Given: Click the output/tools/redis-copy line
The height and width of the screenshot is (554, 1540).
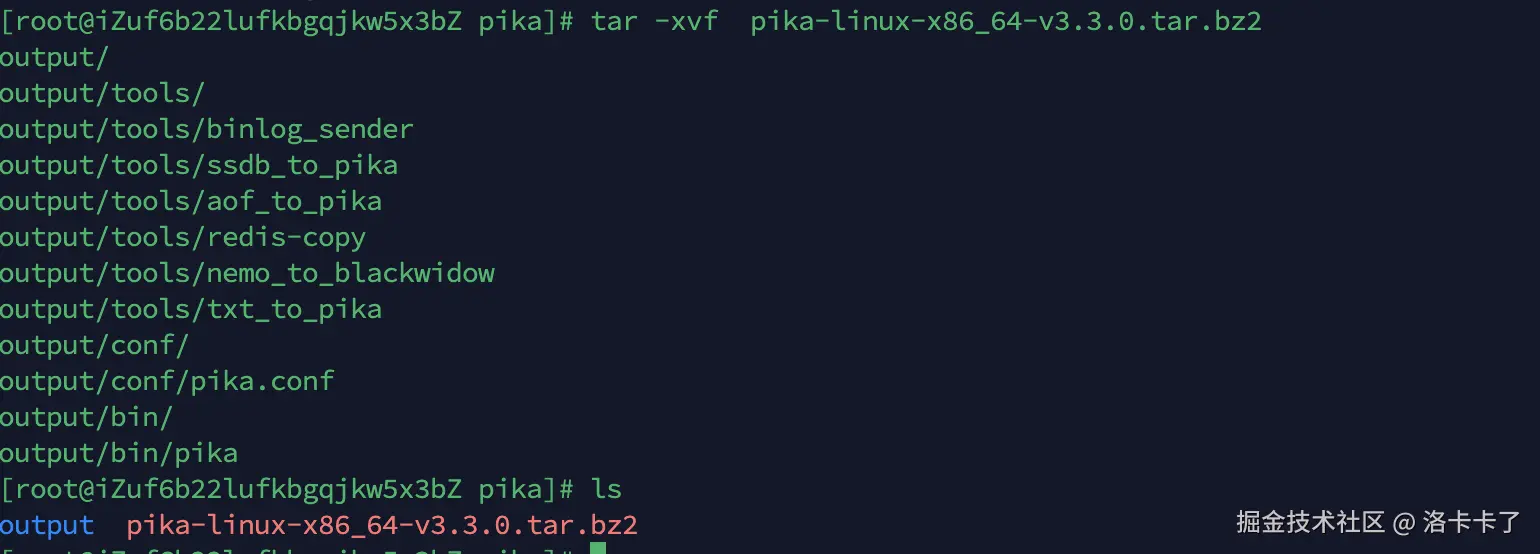Looking at the screenshot, I should tap(183, 237).
